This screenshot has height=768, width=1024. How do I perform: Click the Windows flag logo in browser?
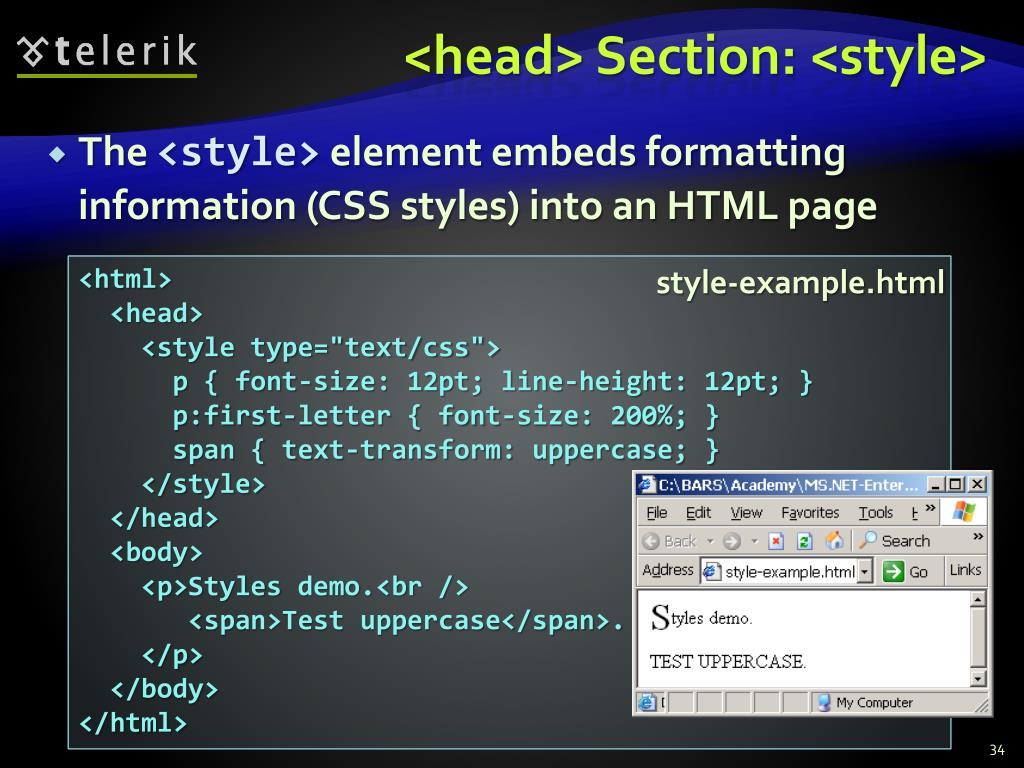(x=963, y=511)
